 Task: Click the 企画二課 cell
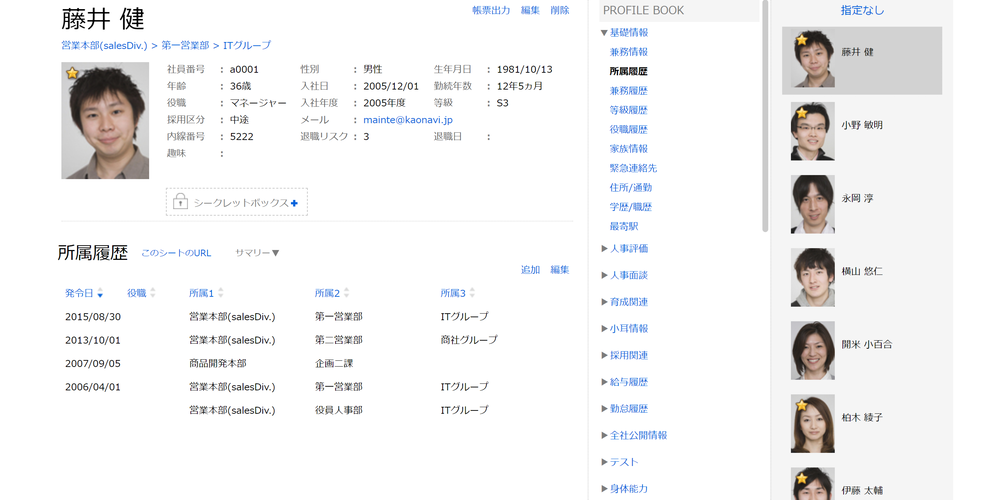tap(334, 364)
